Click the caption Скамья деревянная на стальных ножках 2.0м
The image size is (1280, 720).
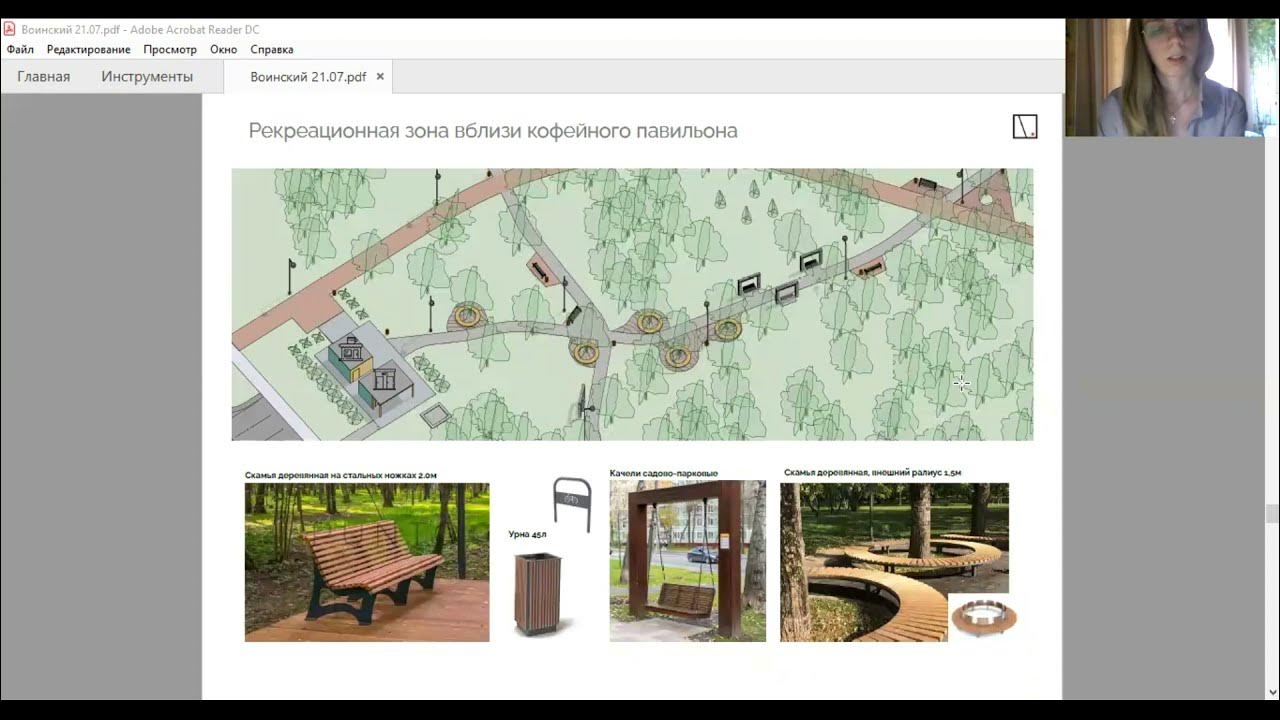tap(341, 475)
